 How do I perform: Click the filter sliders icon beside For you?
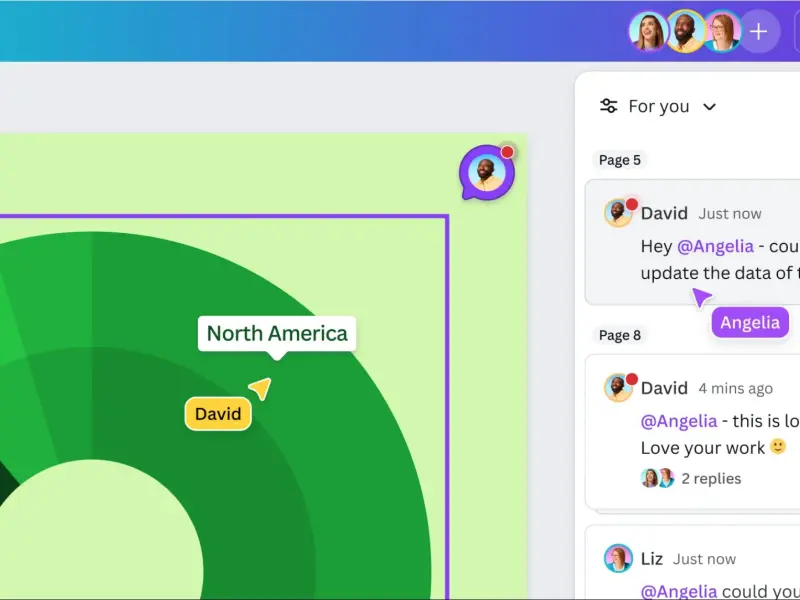click(x=608, y=106)
